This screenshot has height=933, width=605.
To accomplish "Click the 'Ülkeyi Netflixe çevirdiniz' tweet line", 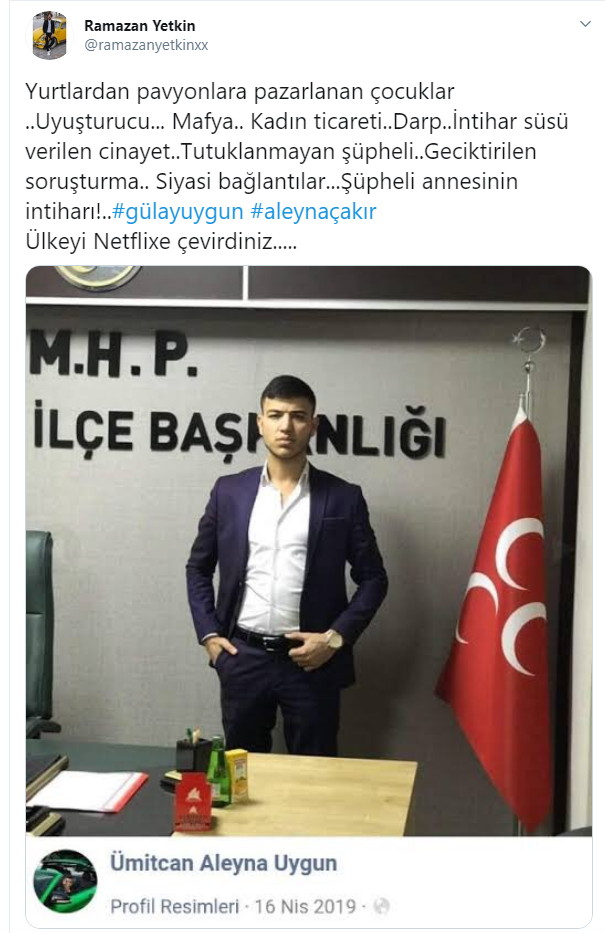I will [x=161, y=241].
